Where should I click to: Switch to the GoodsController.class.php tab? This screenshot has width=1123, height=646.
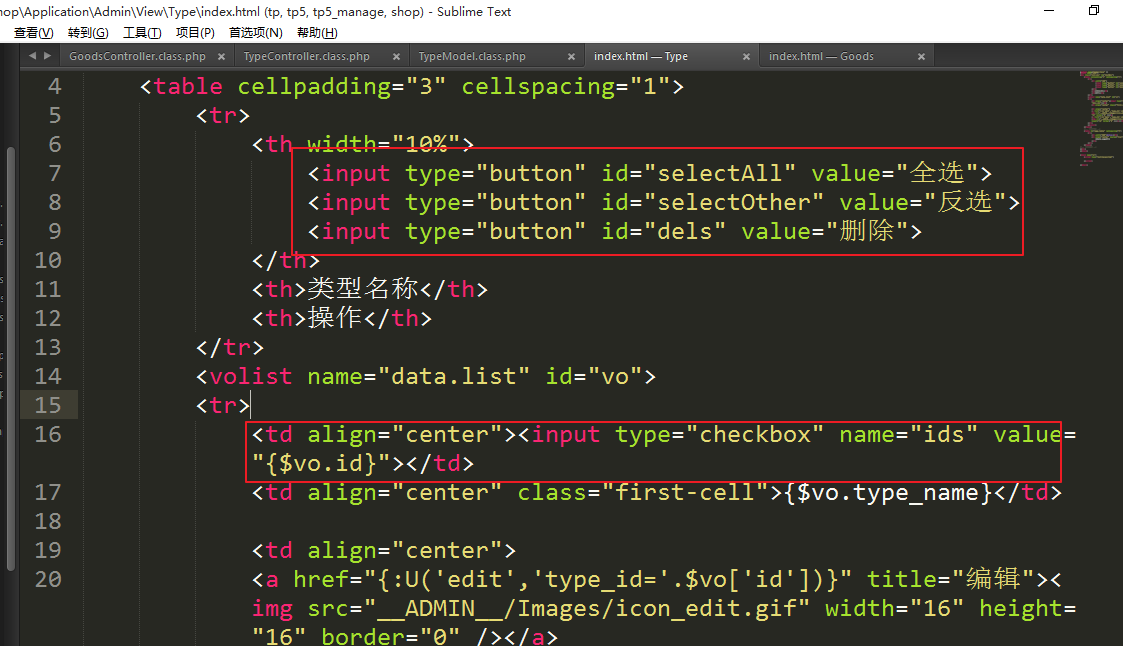[x=137, y=57]
